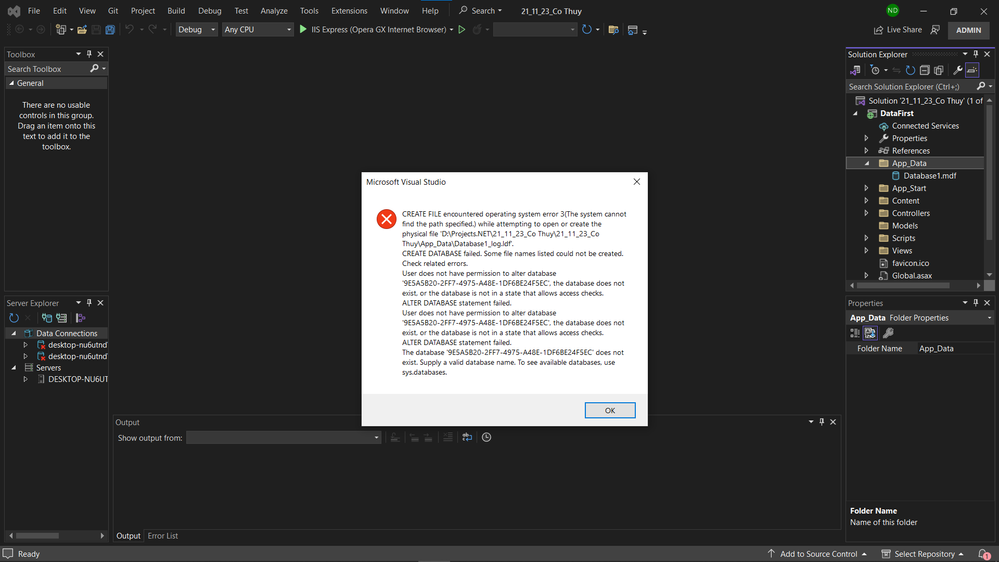Viewport: 999px width, 562px height.
Task: Click the browser refresh icon in toolbar
Action: [x=587, y=29]
